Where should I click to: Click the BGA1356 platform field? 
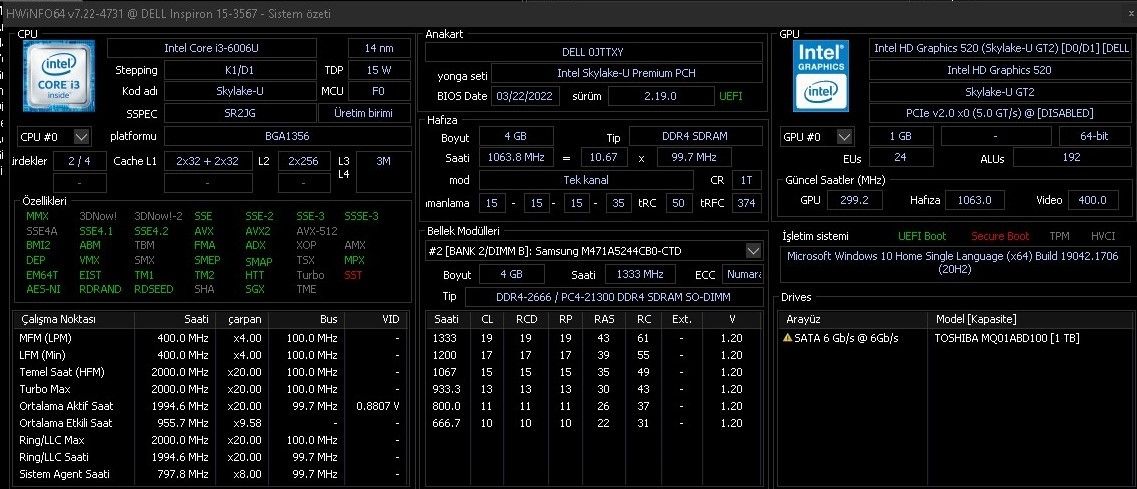(x=287, y=136)
